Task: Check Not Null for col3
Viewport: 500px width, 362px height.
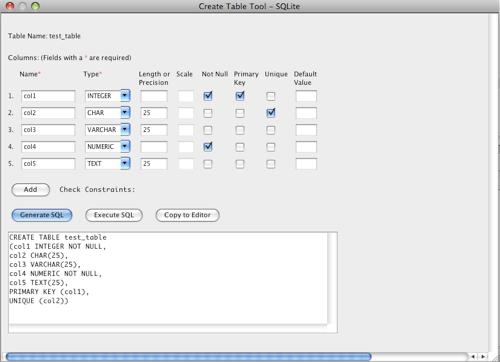Action: coord(208,130)
